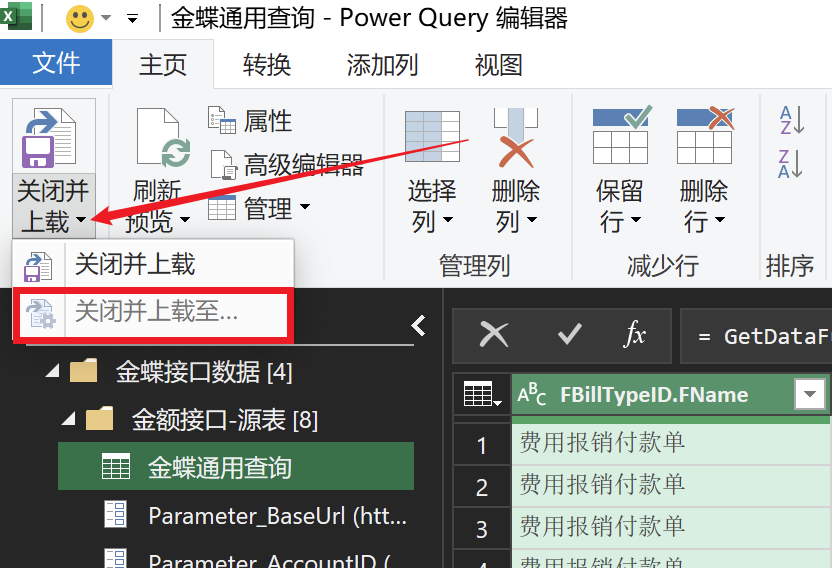Screen dimensions: 832x568
Task: Click the 保留行 keep rows icon
Action: point(621,135)
